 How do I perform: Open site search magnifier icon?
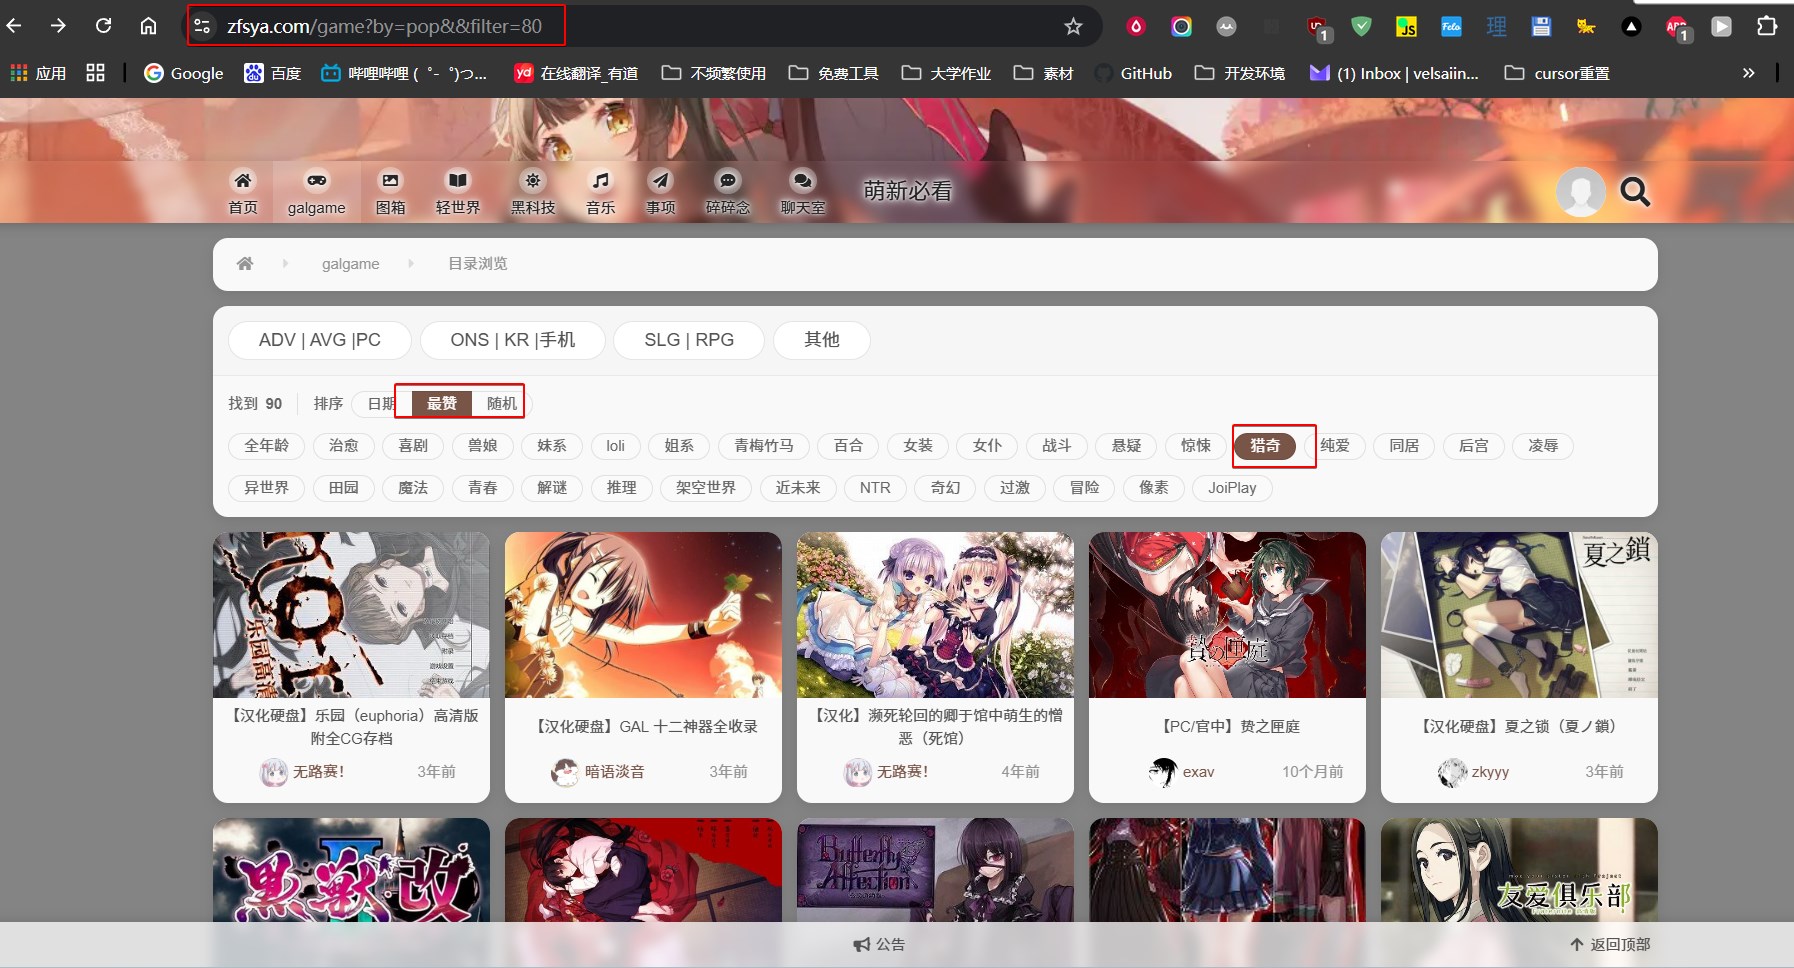1635,191
